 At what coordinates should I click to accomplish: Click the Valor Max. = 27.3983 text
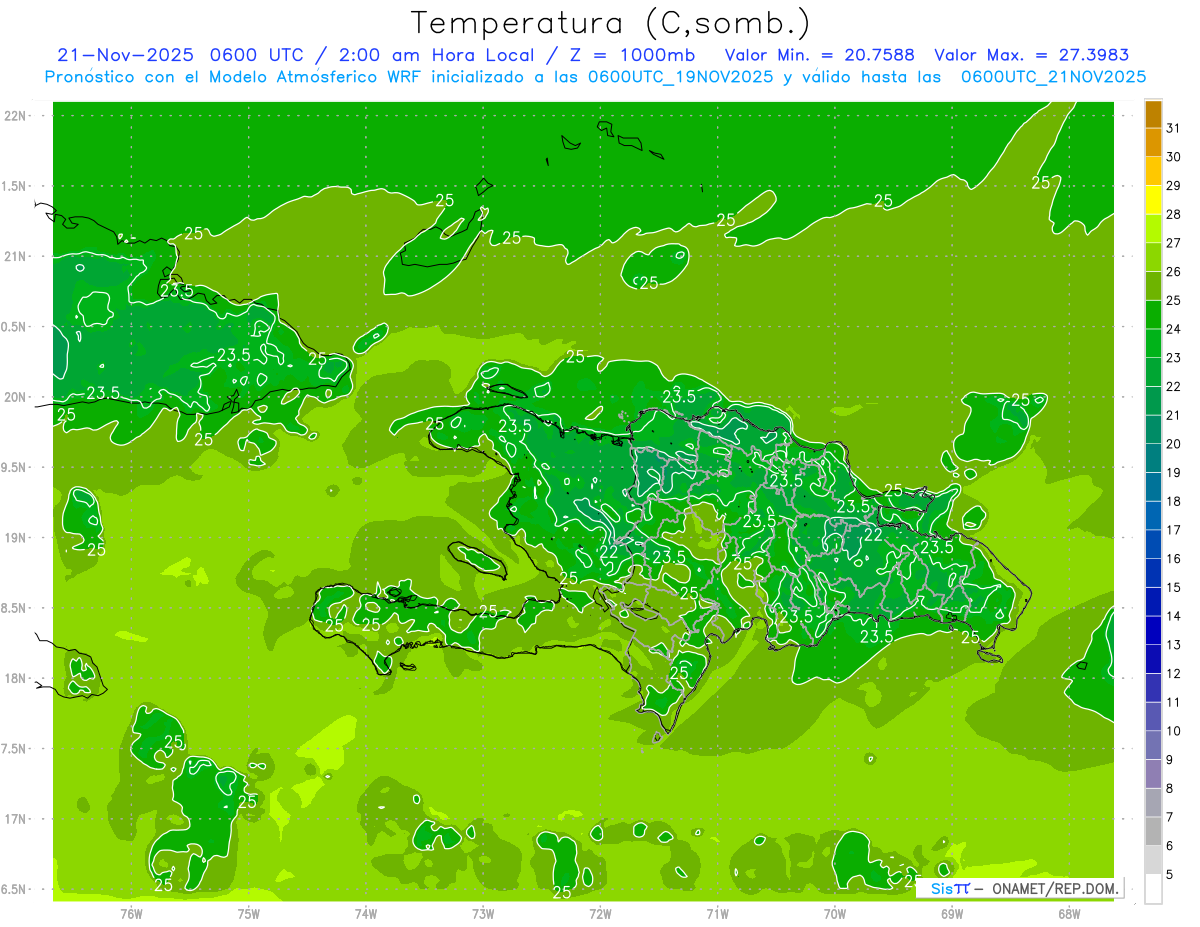pos(1031,55)
